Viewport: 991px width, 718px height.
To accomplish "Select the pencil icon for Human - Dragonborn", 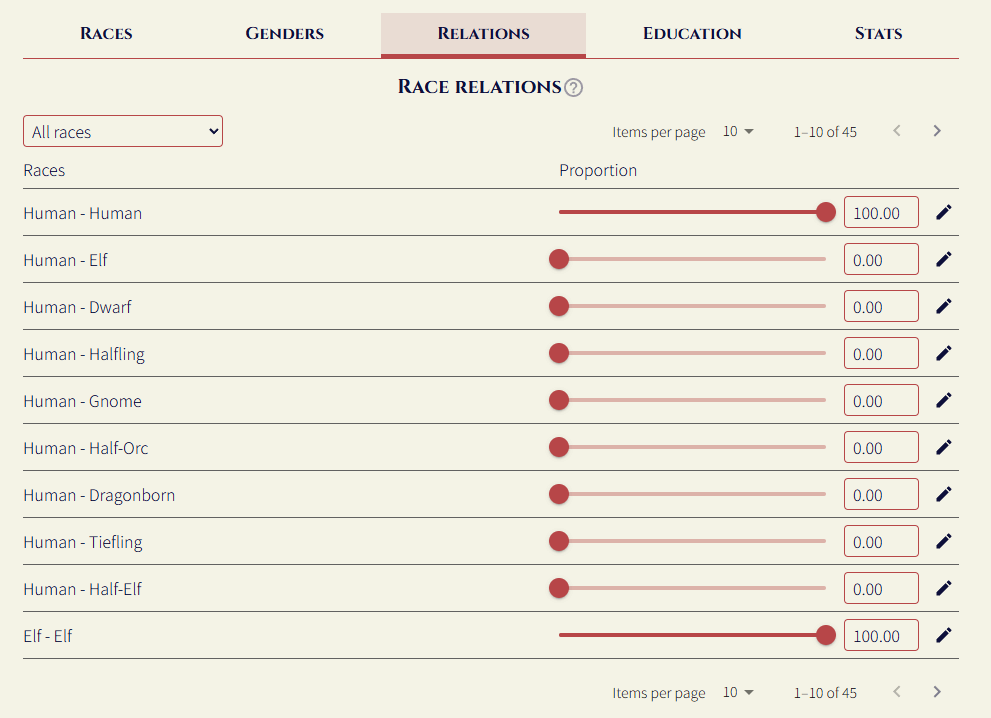I will pos(942,494).
